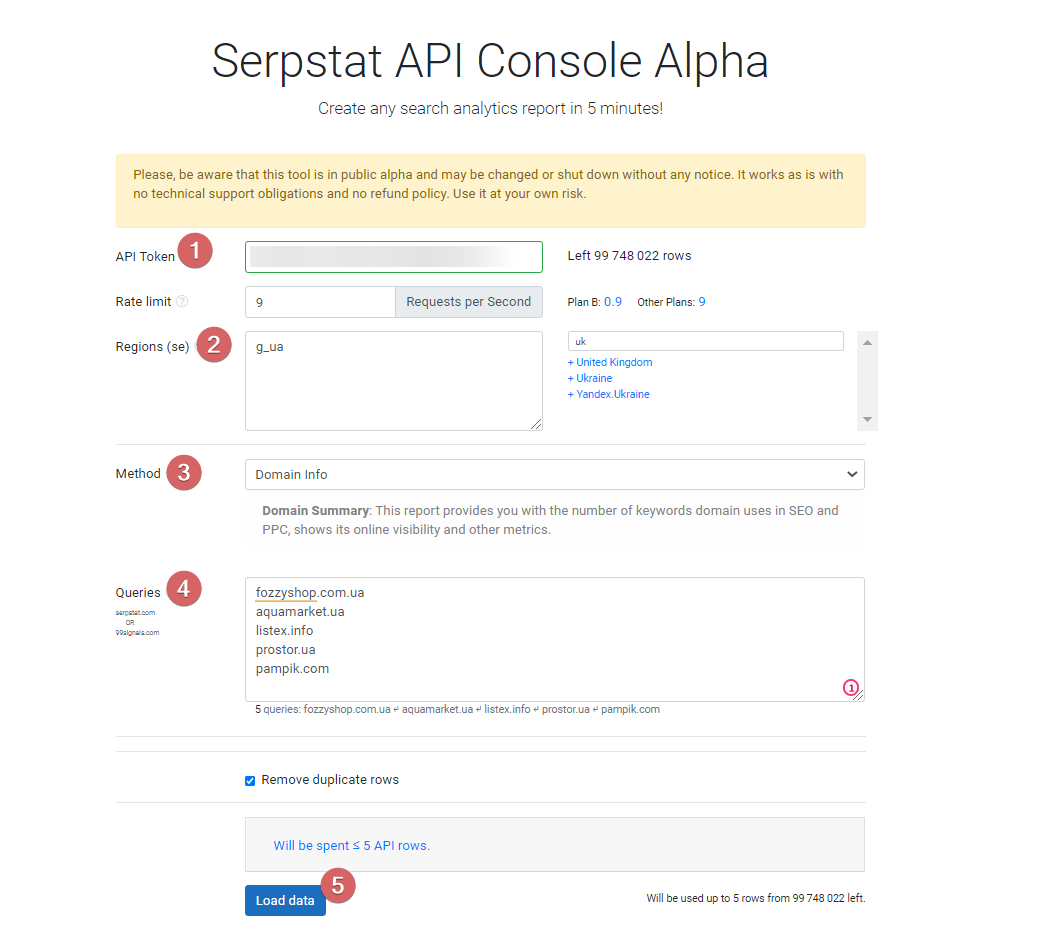Screen dimensions: 1045x928
Task: Add United Kingdom region
Action: point(613,362)
